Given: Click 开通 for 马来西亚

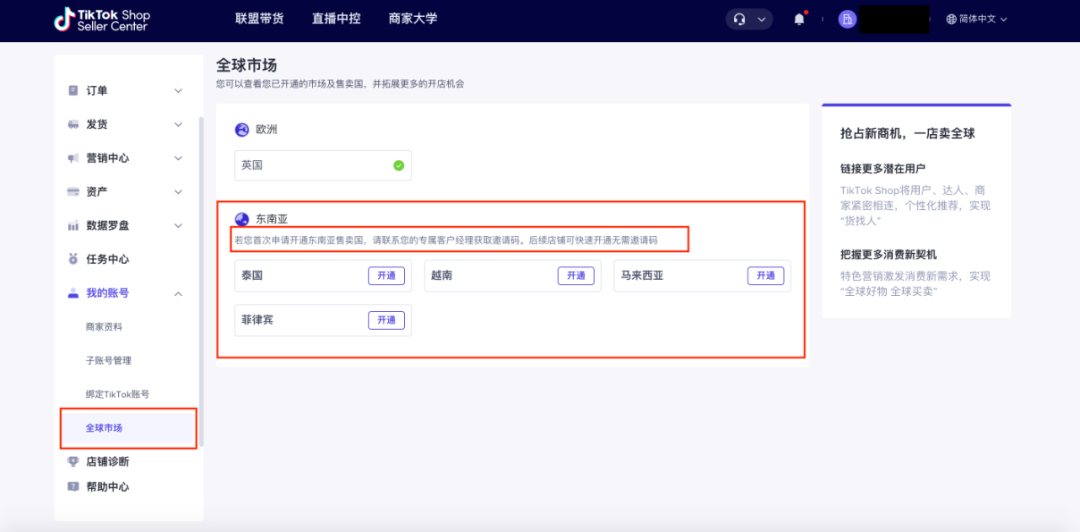Looking at the screenshot, I should 766,276.
